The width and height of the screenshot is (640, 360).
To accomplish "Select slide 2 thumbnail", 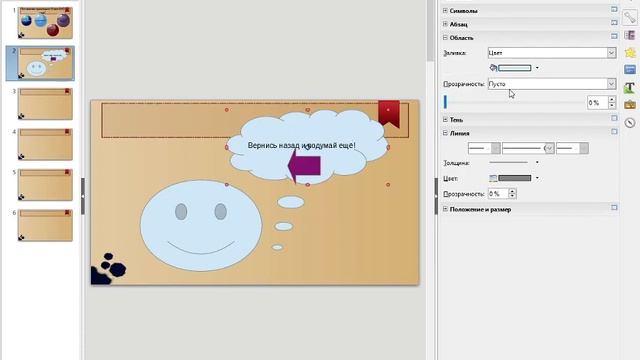I will point(45,63).
